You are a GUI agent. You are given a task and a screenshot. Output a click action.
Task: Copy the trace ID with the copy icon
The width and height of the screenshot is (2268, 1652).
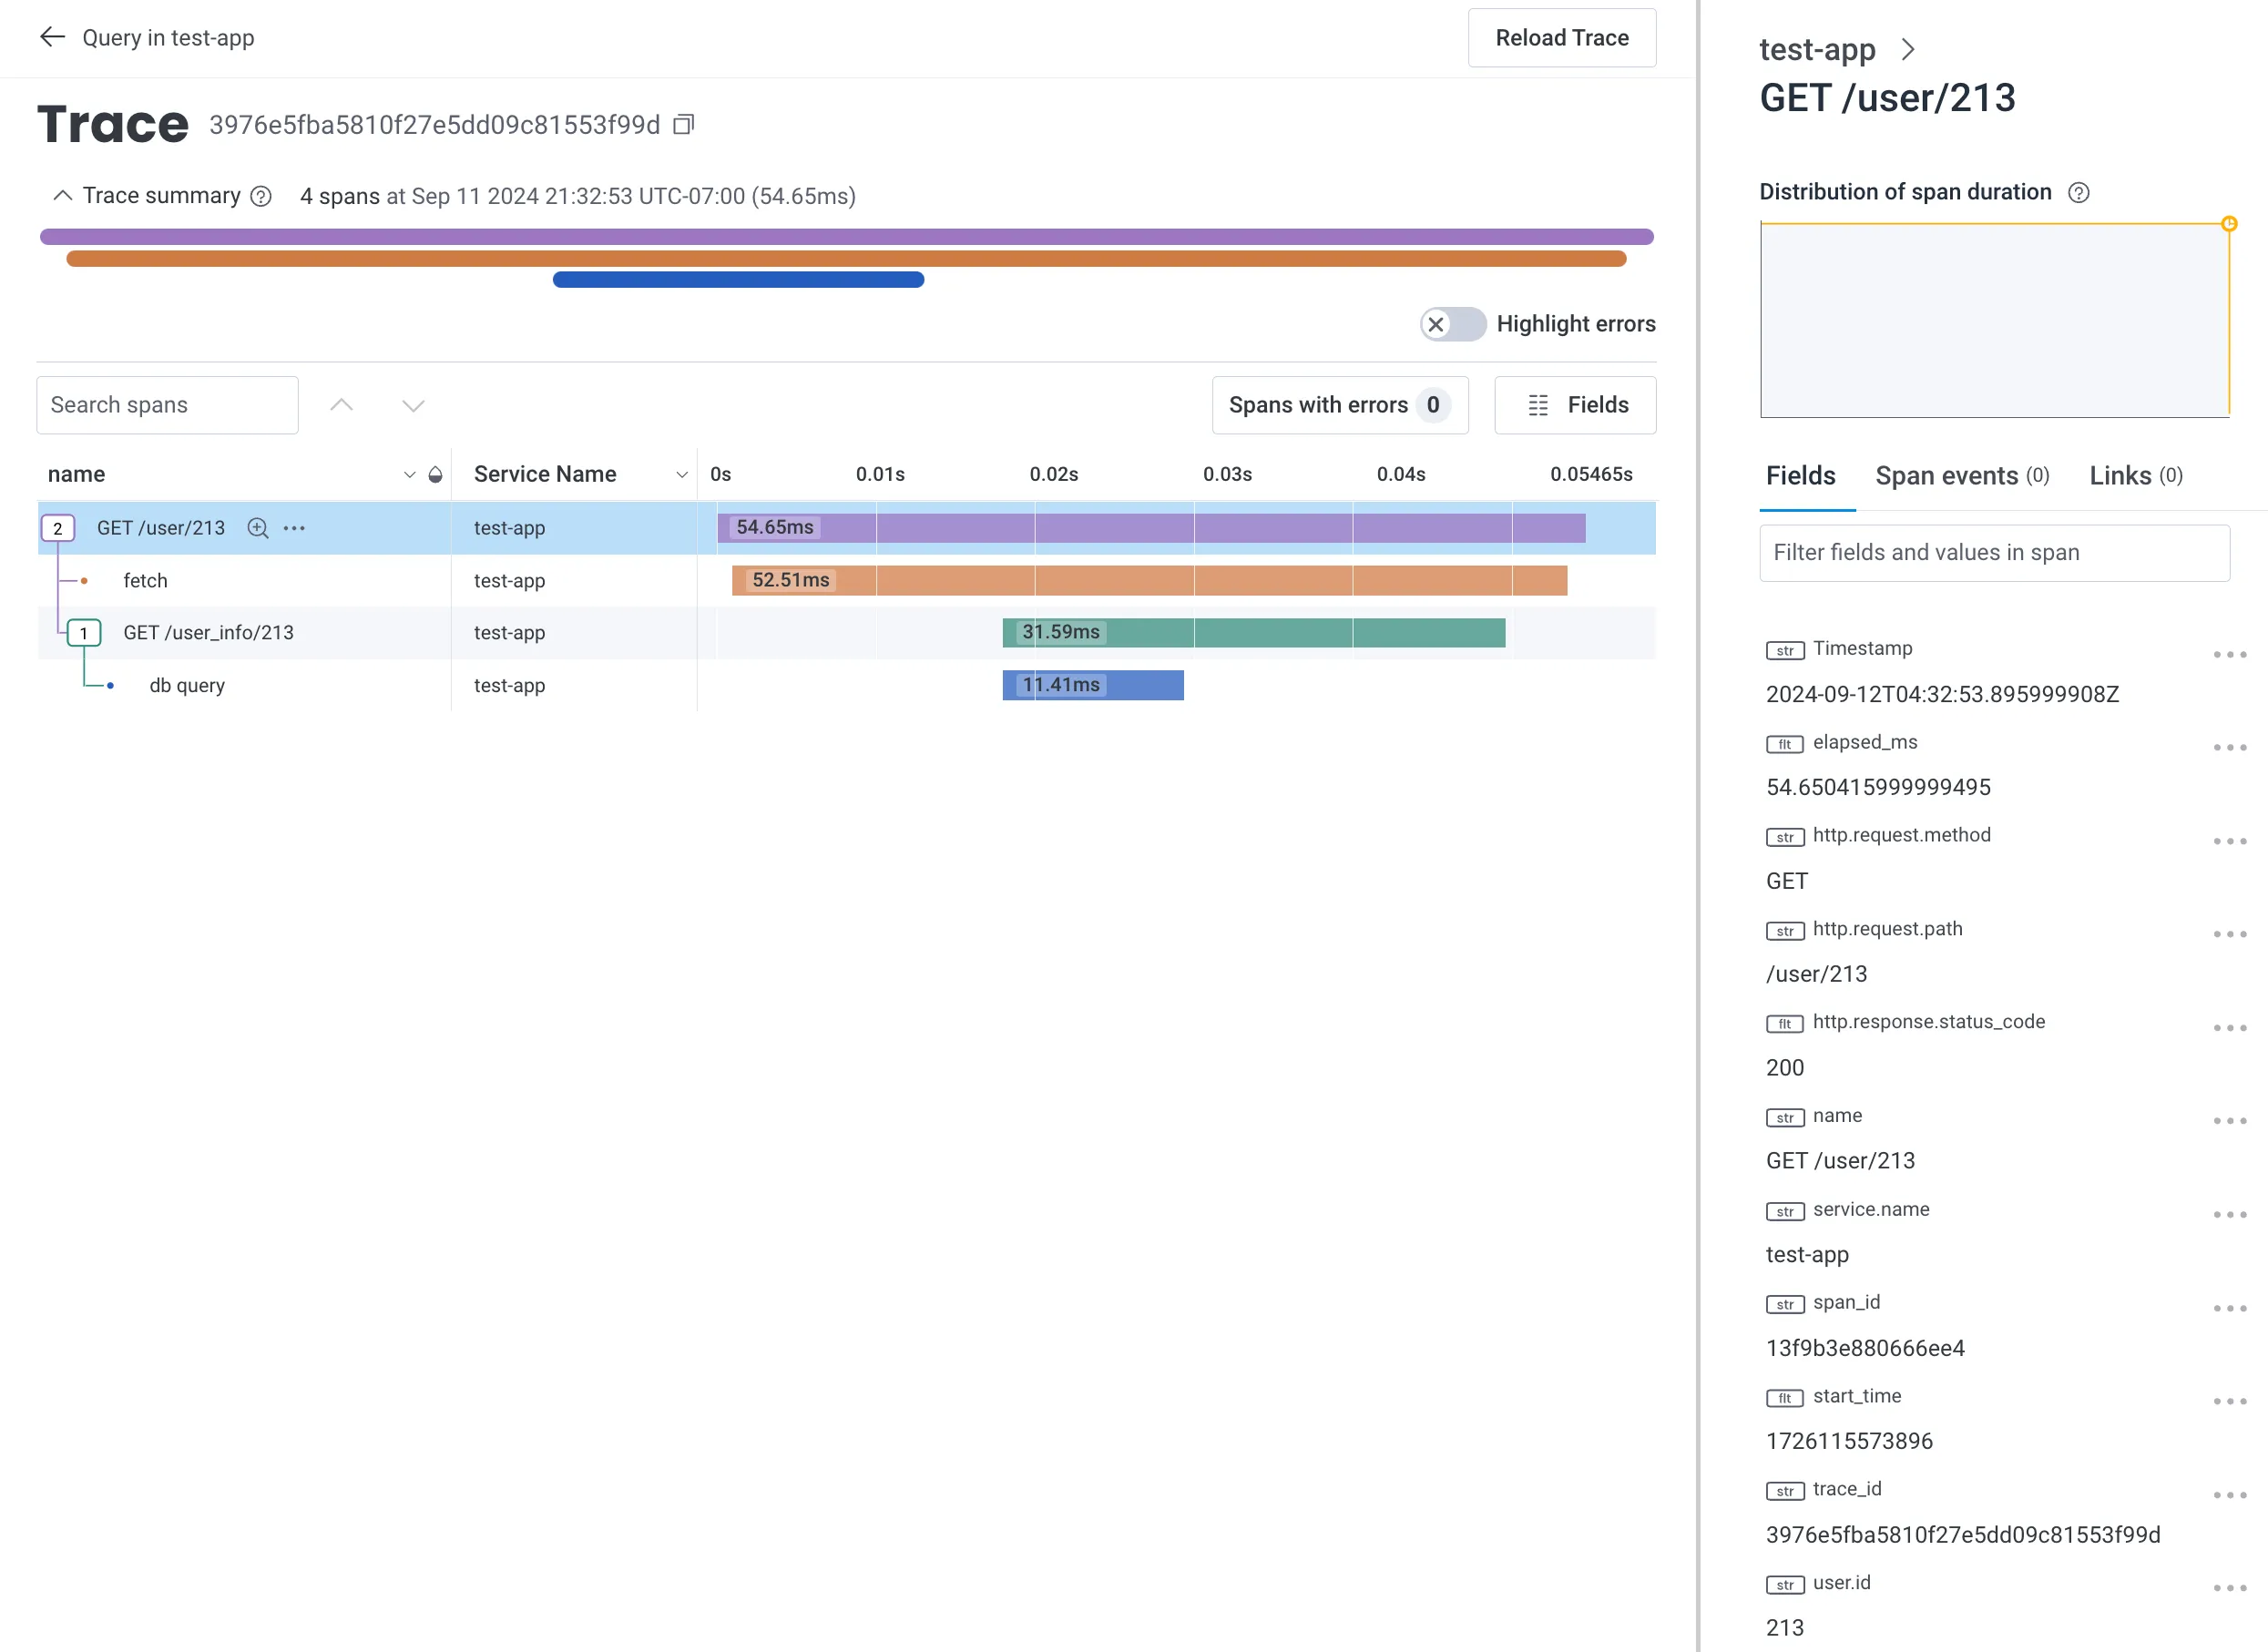[x=683, y=125]
